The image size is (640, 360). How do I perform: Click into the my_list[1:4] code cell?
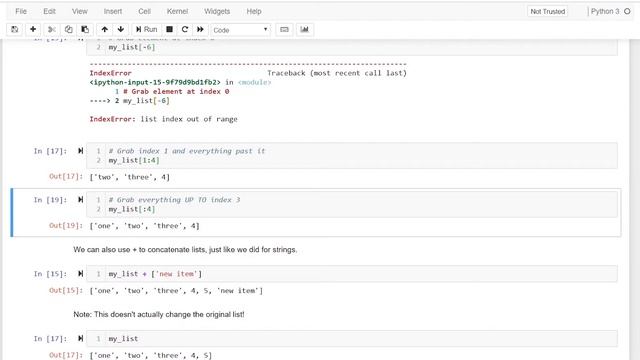351,156
